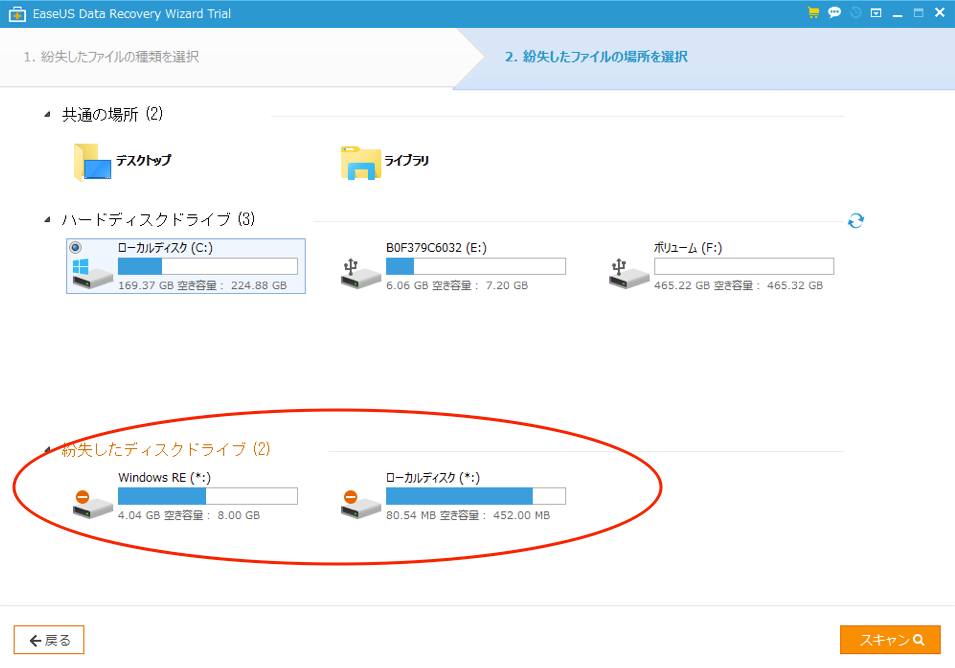Open the chat feedback speech bubble icon
The image size is (955, 668).
click(x=834, y=13)
